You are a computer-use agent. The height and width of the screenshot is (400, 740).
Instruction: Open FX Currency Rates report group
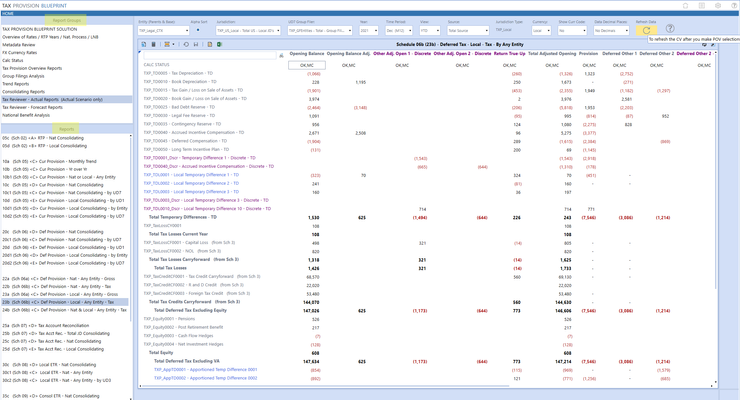19,52
